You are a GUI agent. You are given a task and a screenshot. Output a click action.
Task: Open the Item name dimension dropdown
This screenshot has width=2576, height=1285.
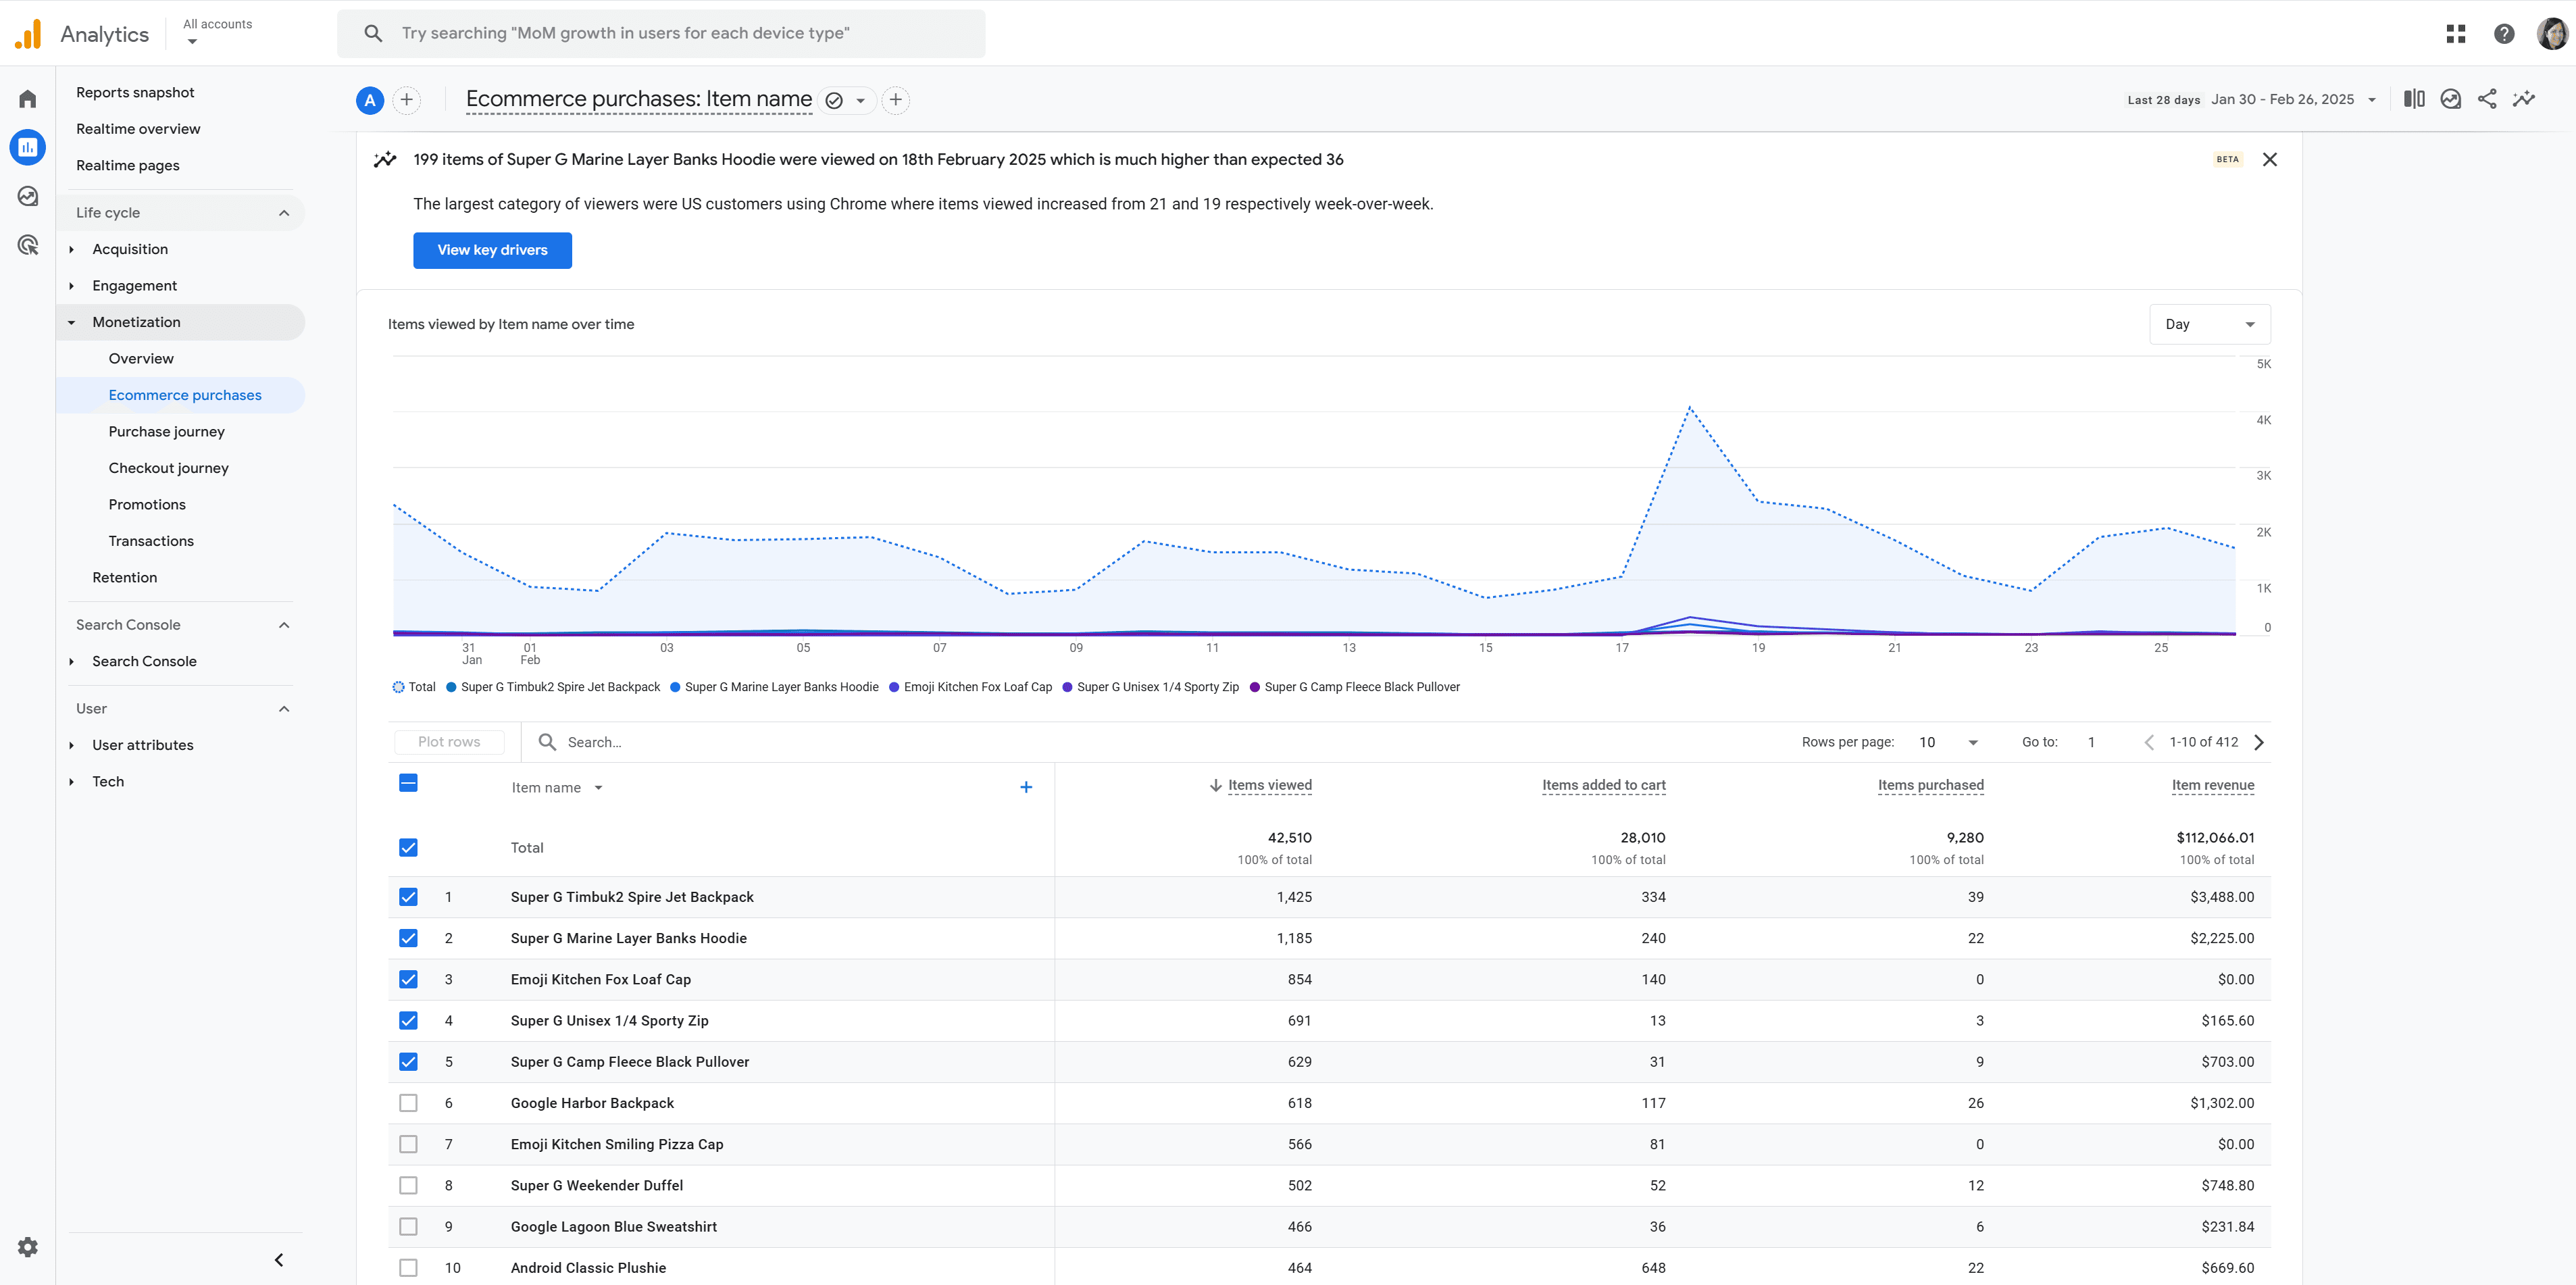pos(557,788)
